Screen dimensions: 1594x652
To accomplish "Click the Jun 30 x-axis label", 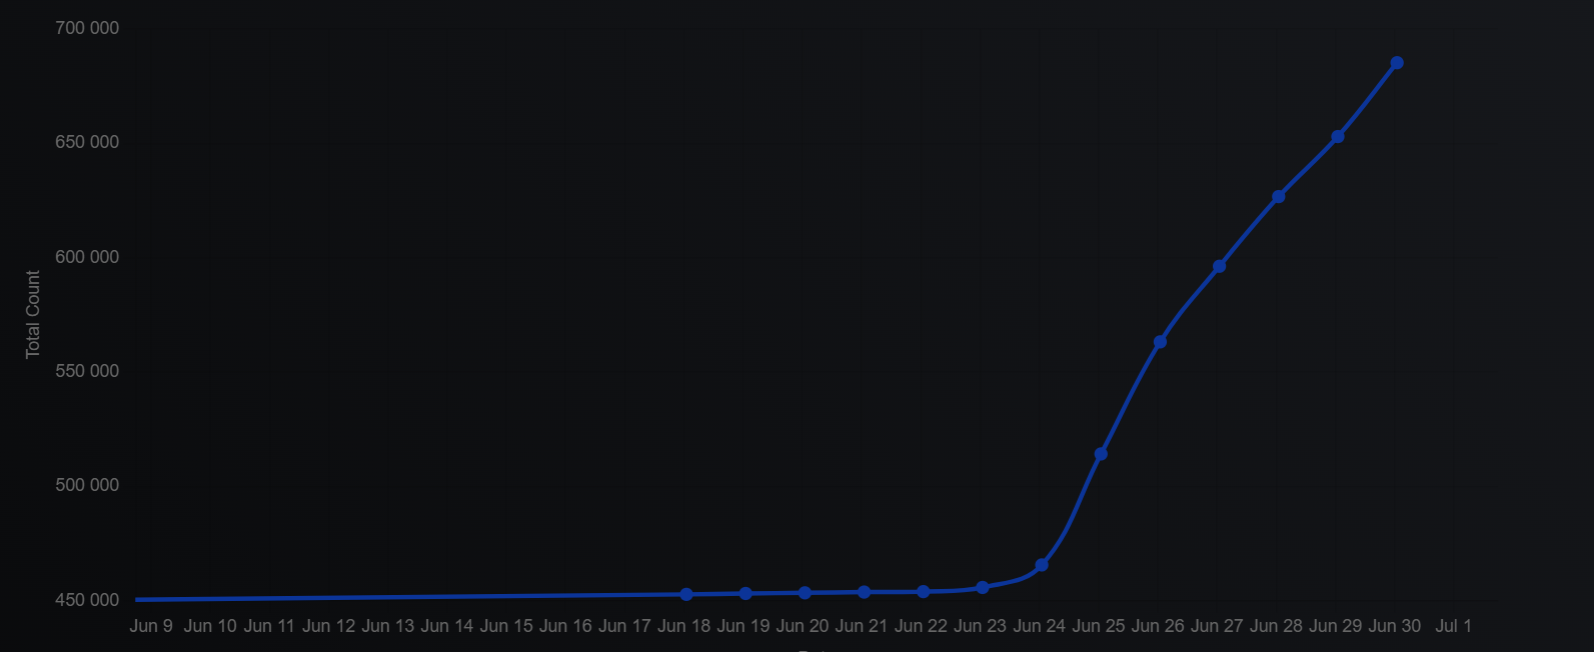I will [1394, 626].
